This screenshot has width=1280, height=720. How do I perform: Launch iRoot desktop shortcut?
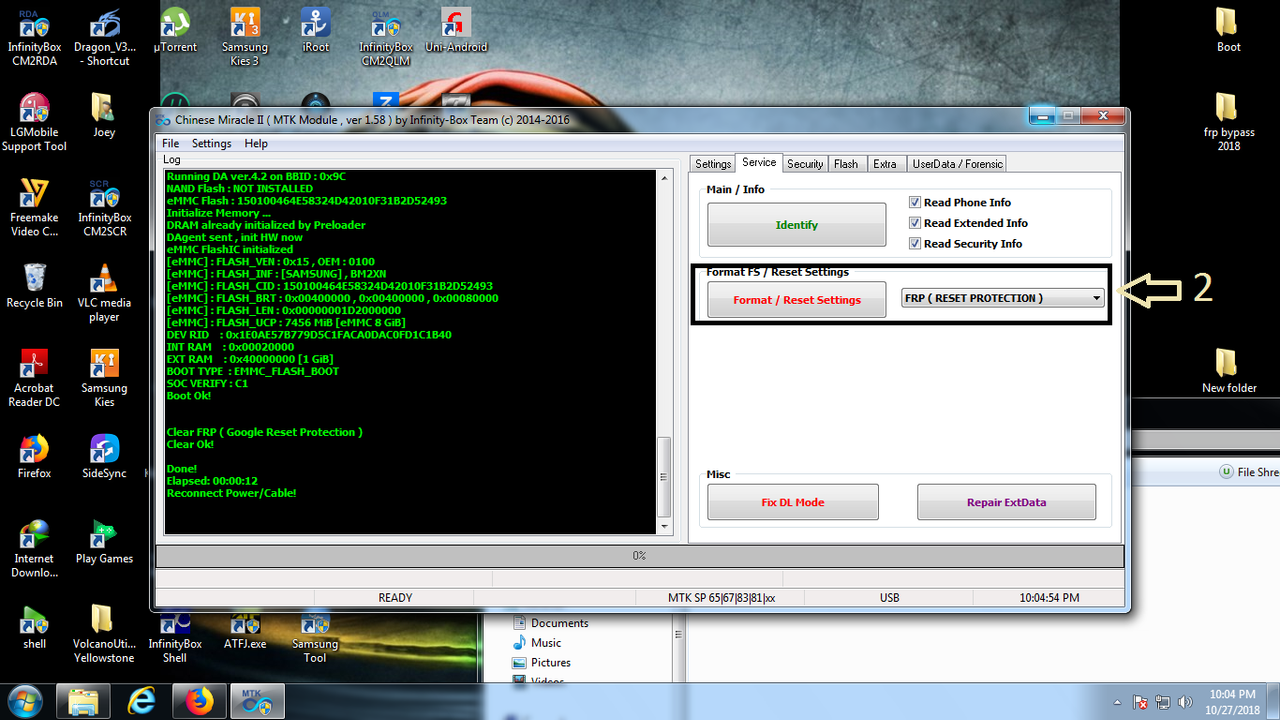(x=316, y=31)
